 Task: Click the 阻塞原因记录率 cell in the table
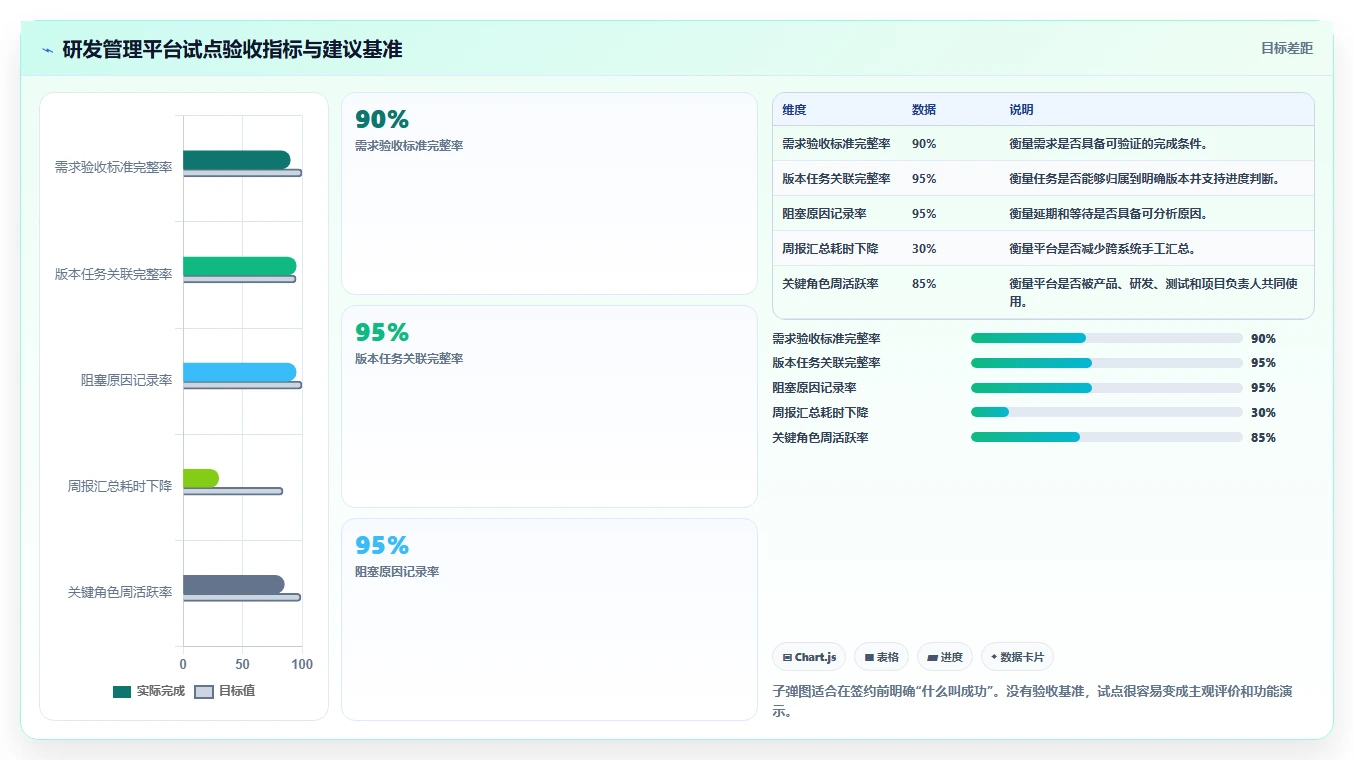[x=824, y=214]
